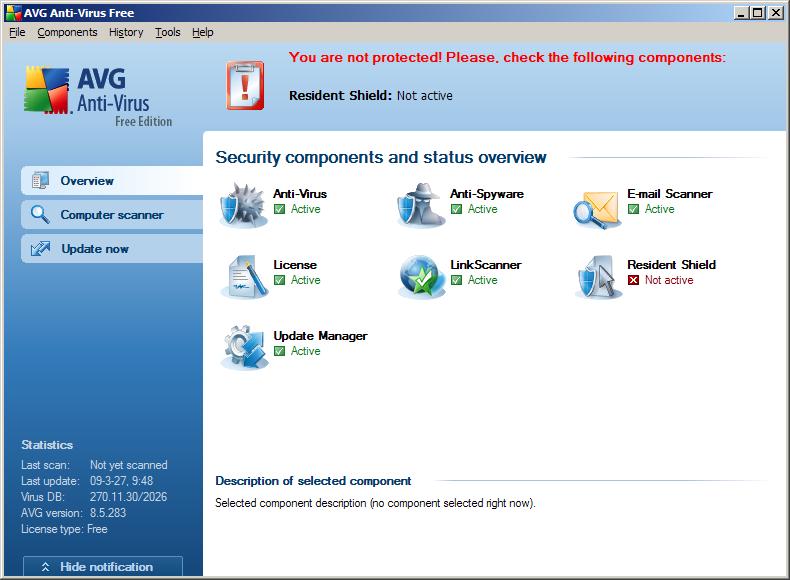
Task: Click the 'Not active' status under Resident Shield
Action: click(x=669, y=280)
